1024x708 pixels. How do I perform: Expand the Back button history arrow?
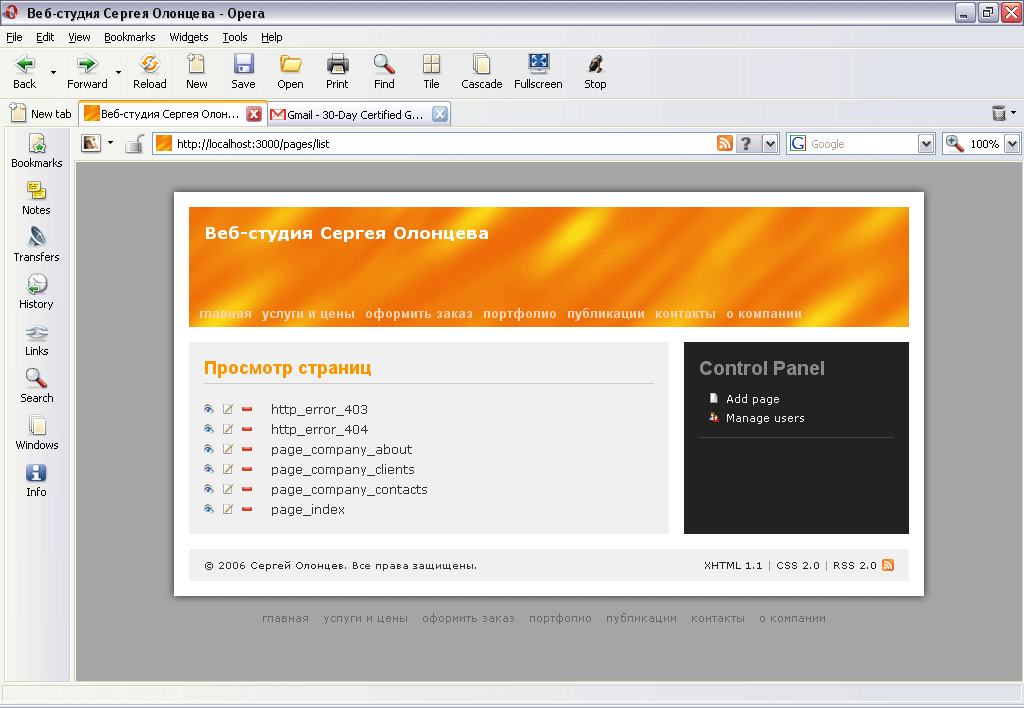(53, 72)
